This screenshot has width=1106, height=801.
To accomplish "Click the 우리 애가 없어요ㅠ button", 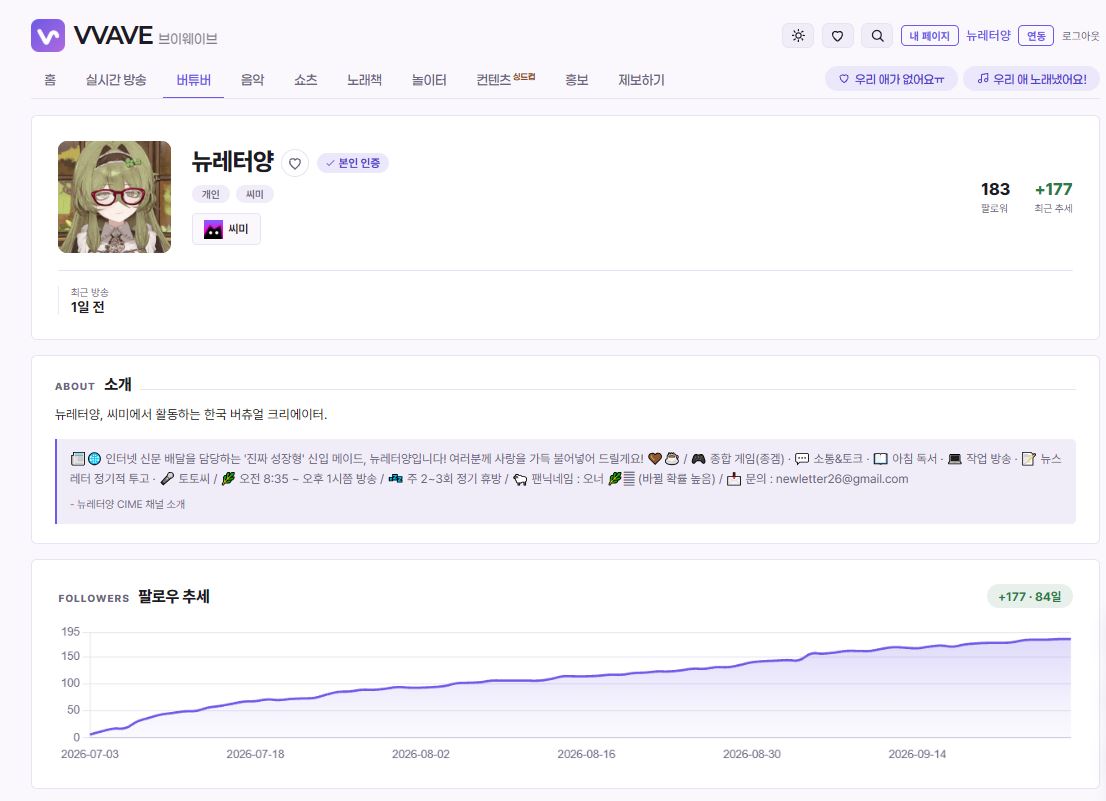I will pos(891,79).
